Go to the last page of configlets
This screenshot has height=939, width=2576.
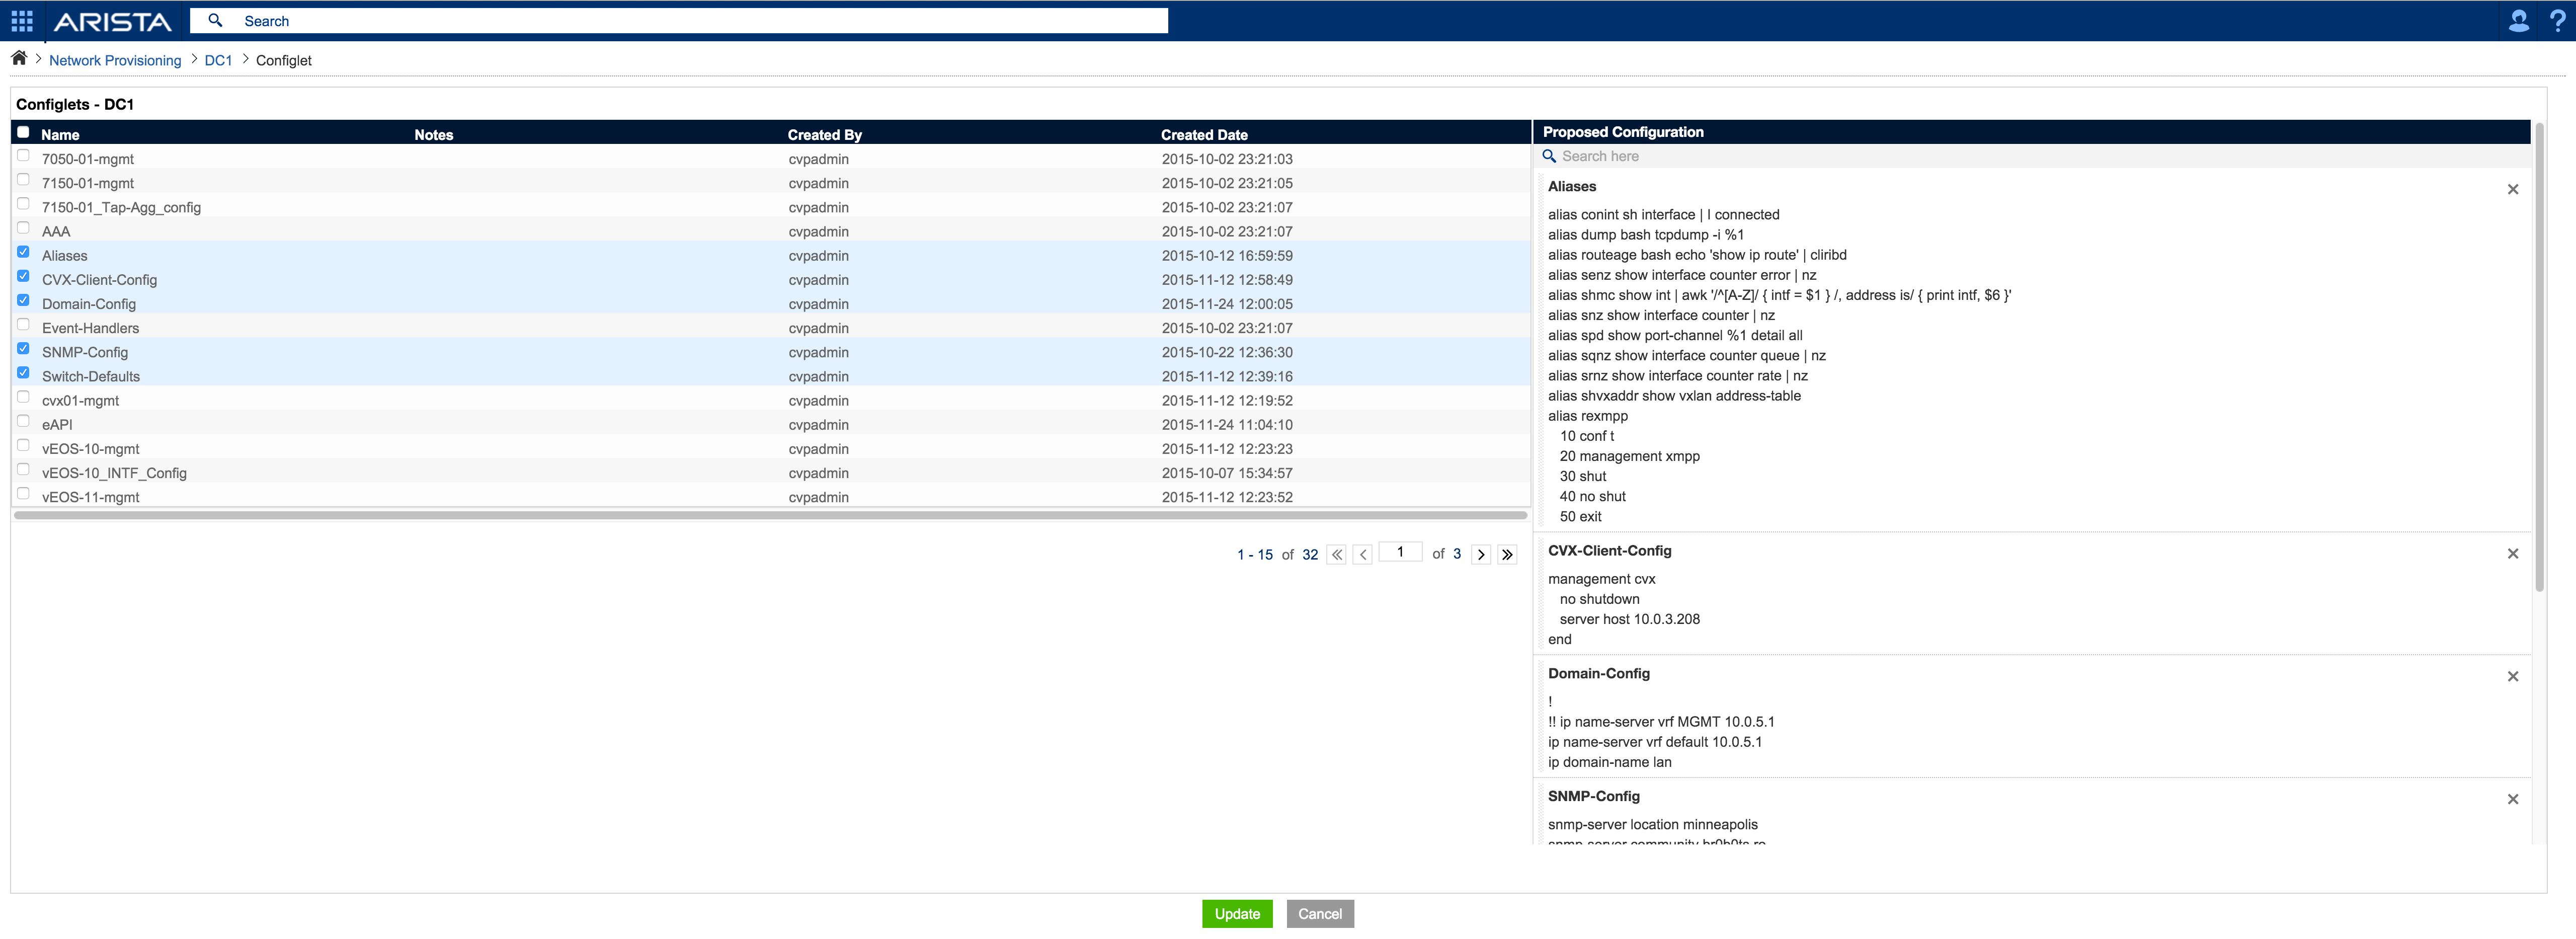[x=1507, y=555]
